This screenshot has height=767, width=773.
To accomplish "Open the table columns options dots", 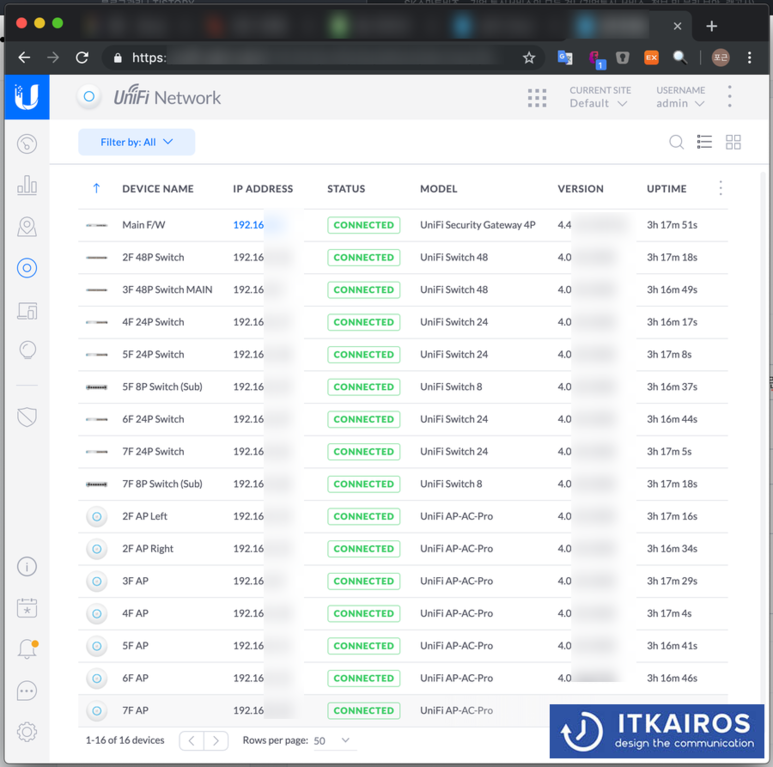I will (720, 188).
